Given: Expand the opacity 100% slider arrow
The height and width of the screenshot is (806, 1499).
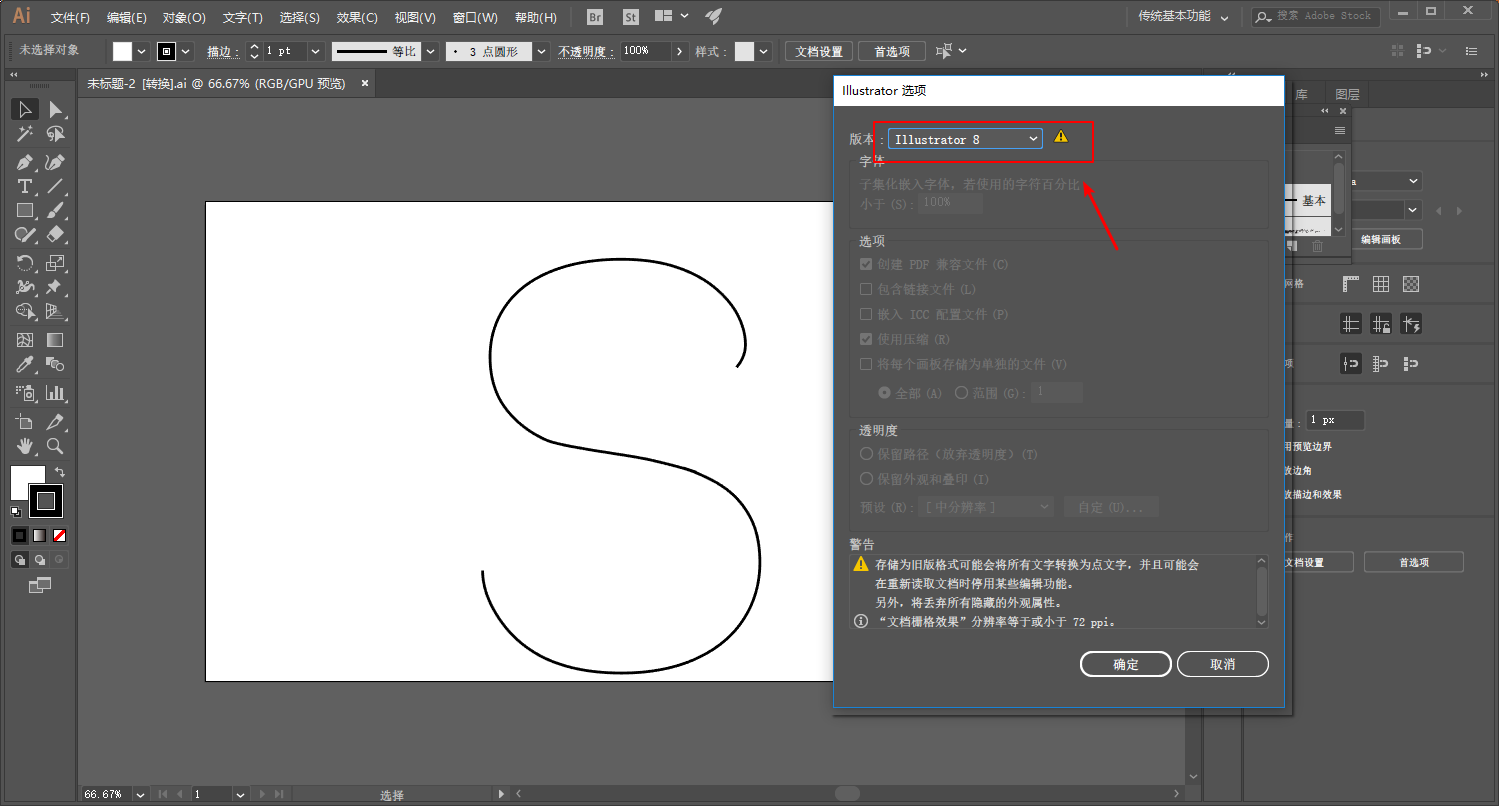Looking at the screenshot, I should pos(680,51).
